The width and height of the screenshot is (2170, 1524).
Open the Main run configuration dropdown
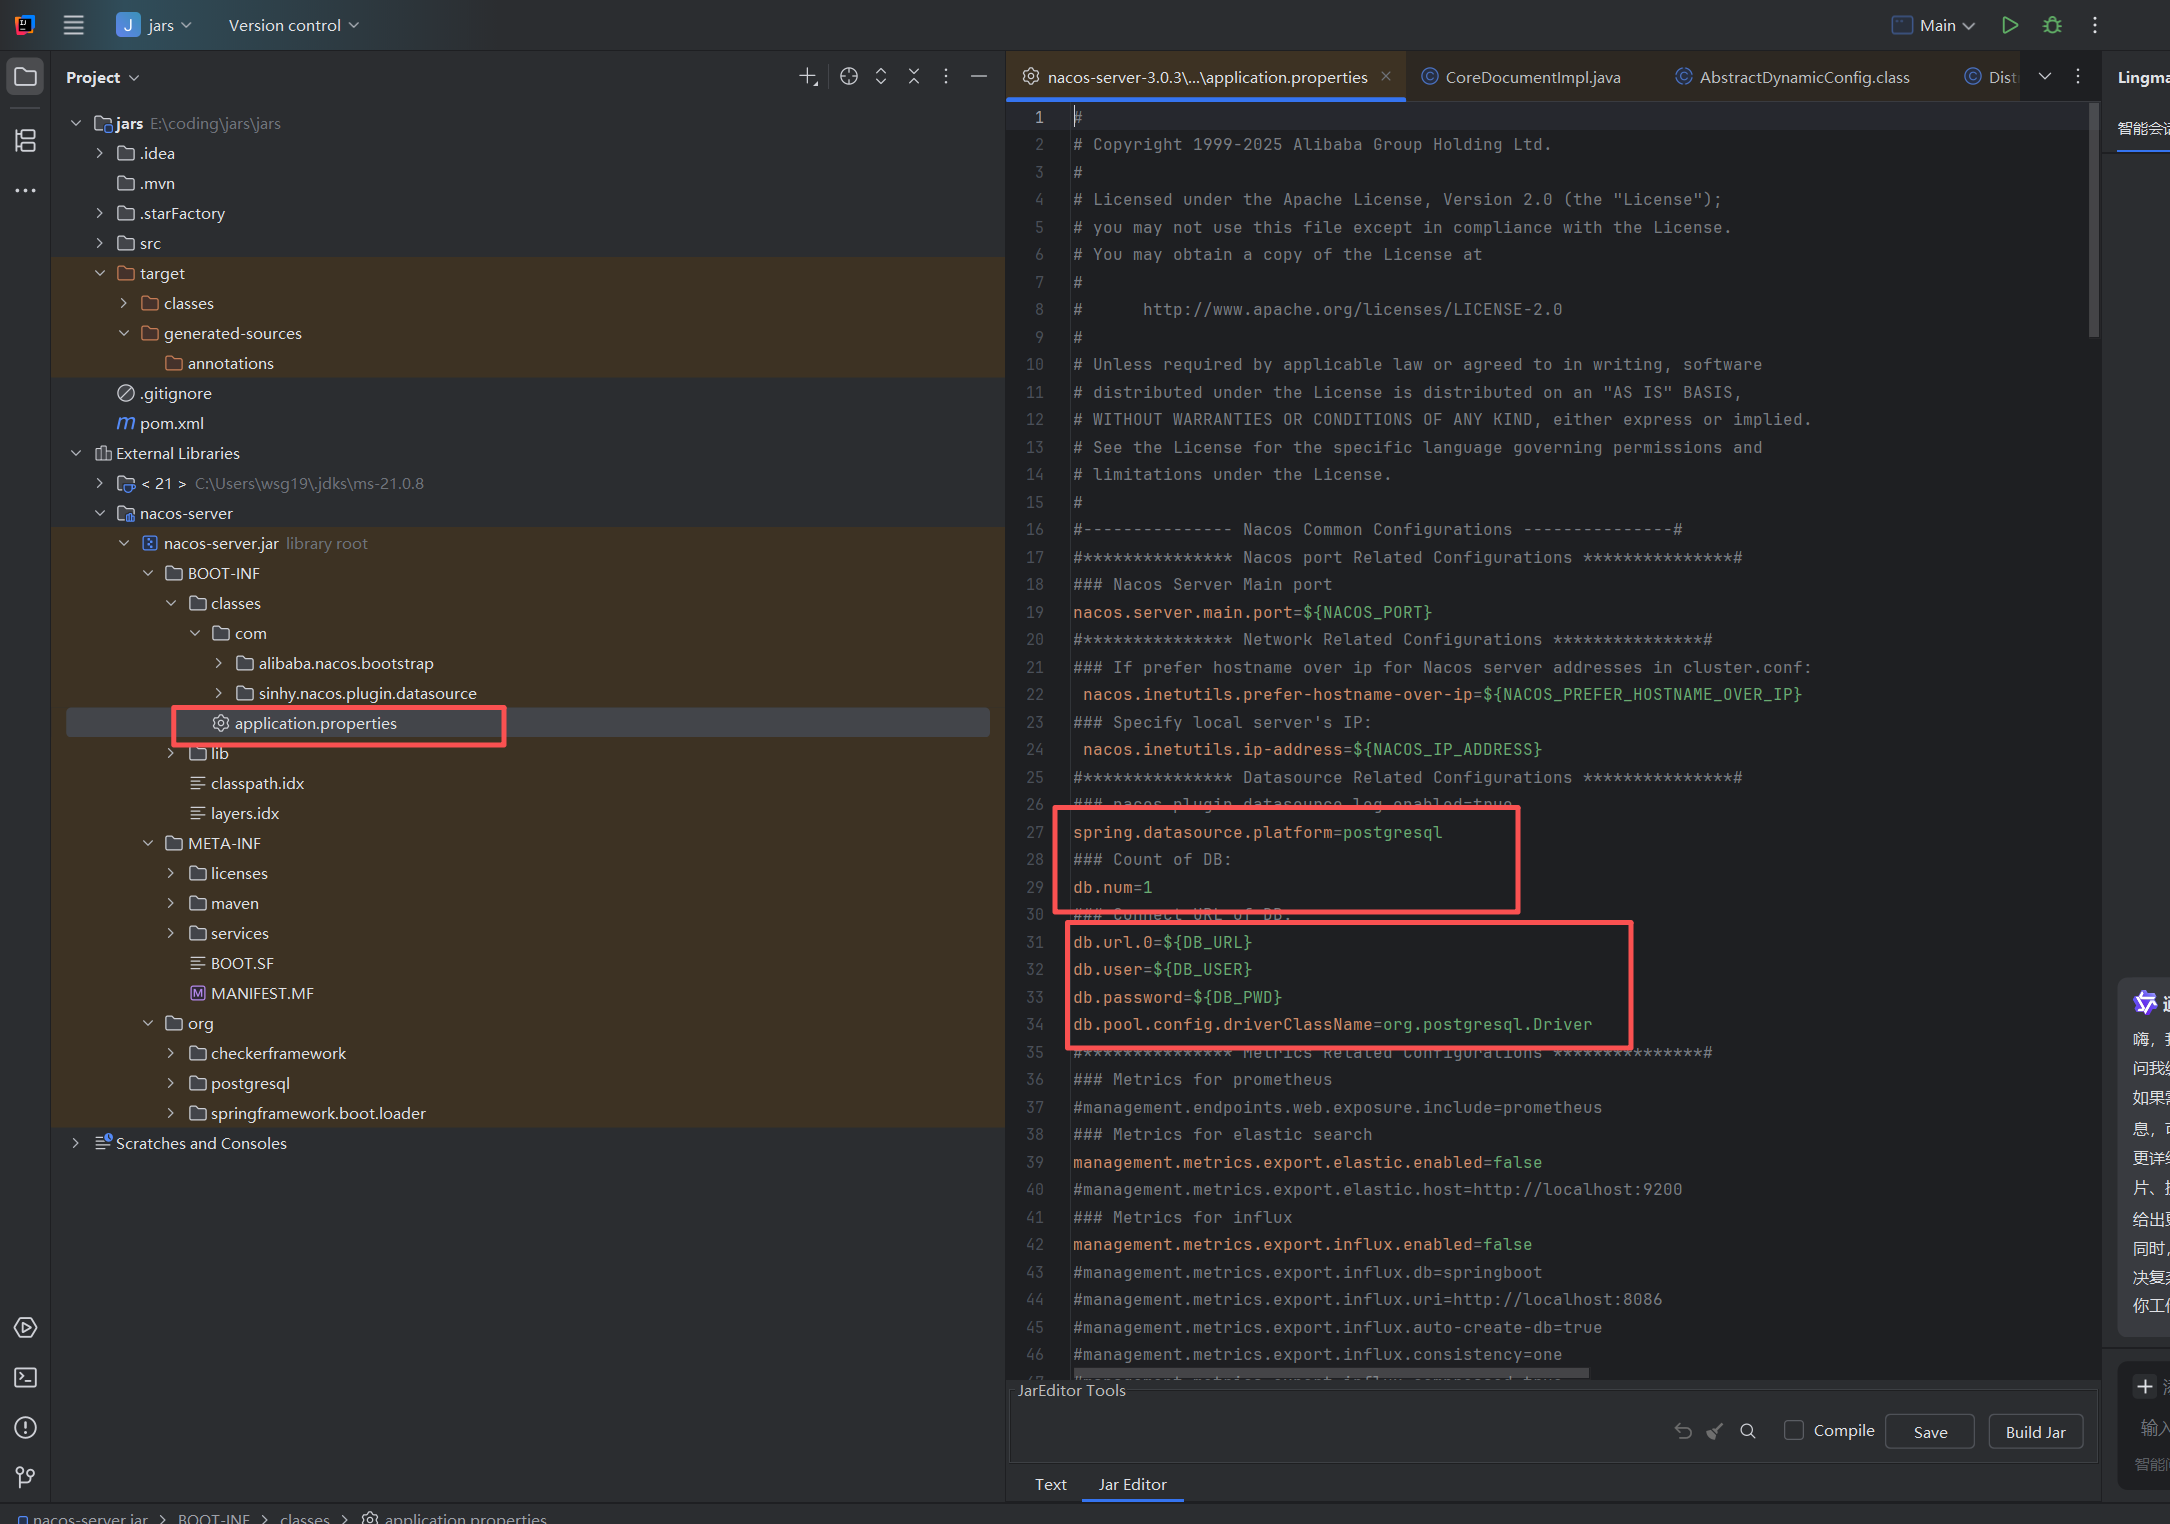1934,25
